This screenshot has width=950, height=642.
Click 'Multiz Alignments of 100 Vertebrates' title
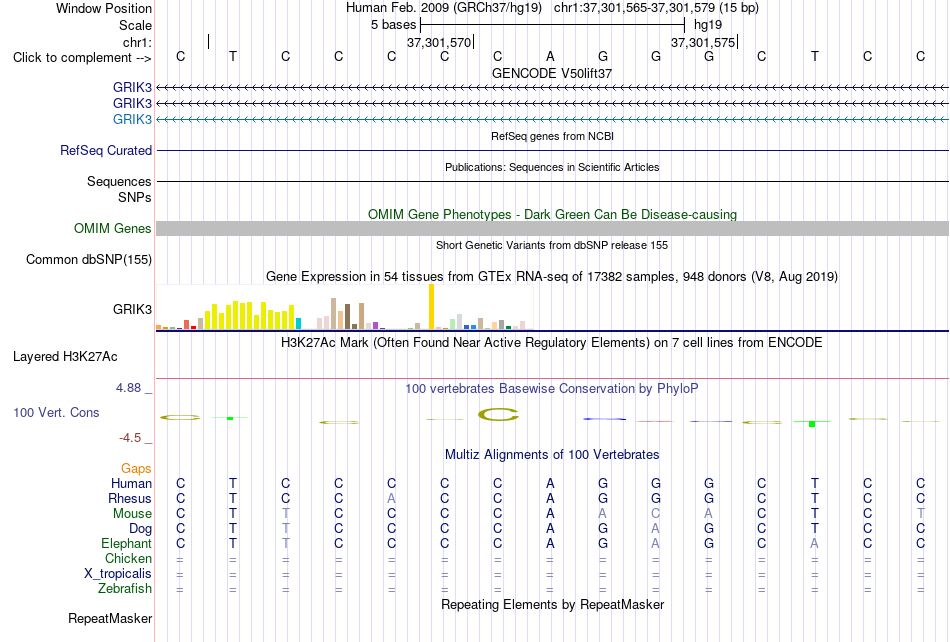coord(552,455)
